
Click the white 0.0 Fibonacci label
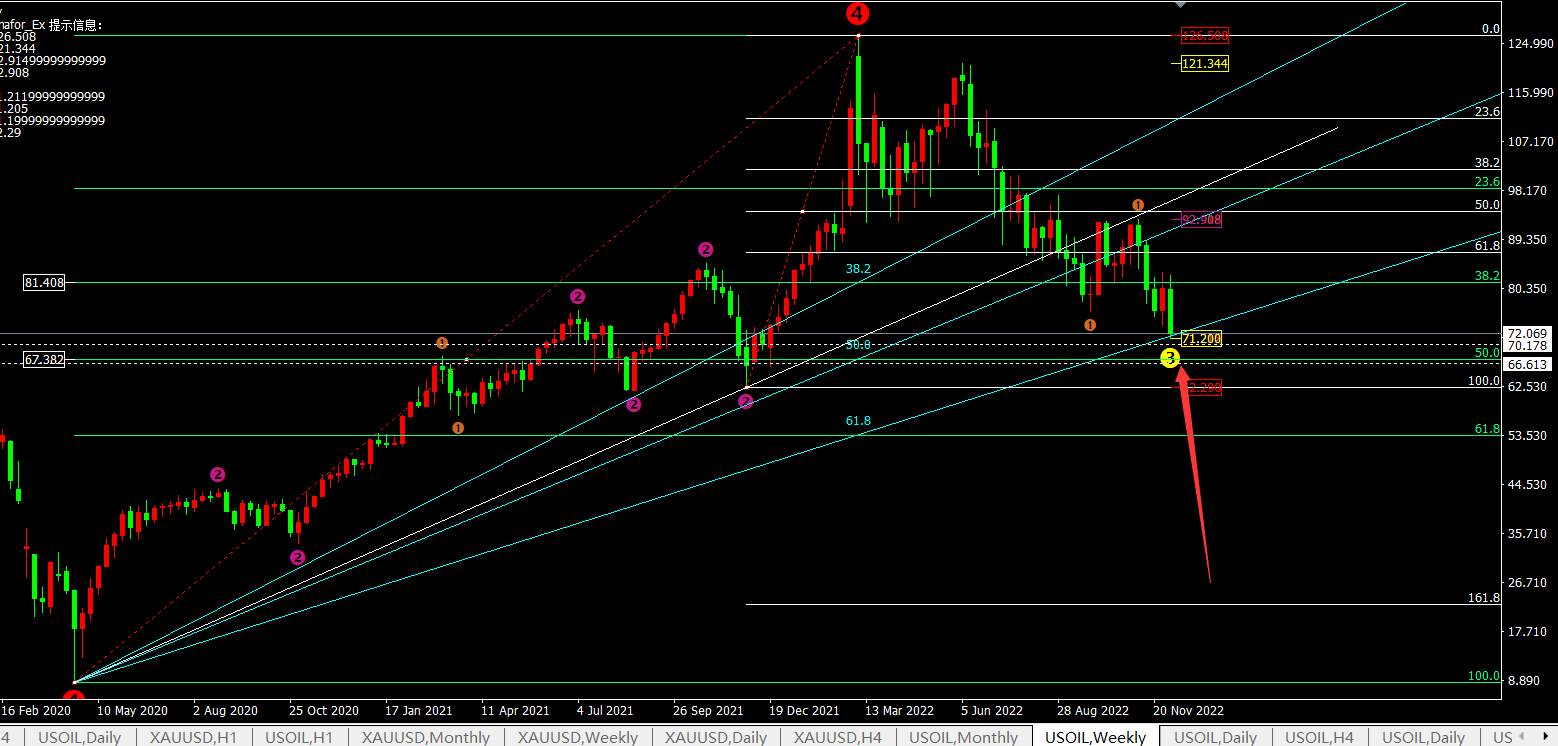[x=1490, y=29]
